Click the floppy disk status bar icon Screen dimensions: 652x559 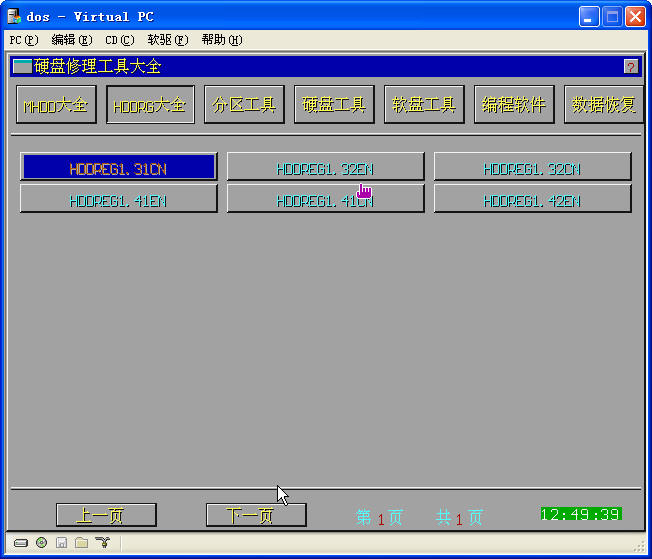[x=62, y=543]
